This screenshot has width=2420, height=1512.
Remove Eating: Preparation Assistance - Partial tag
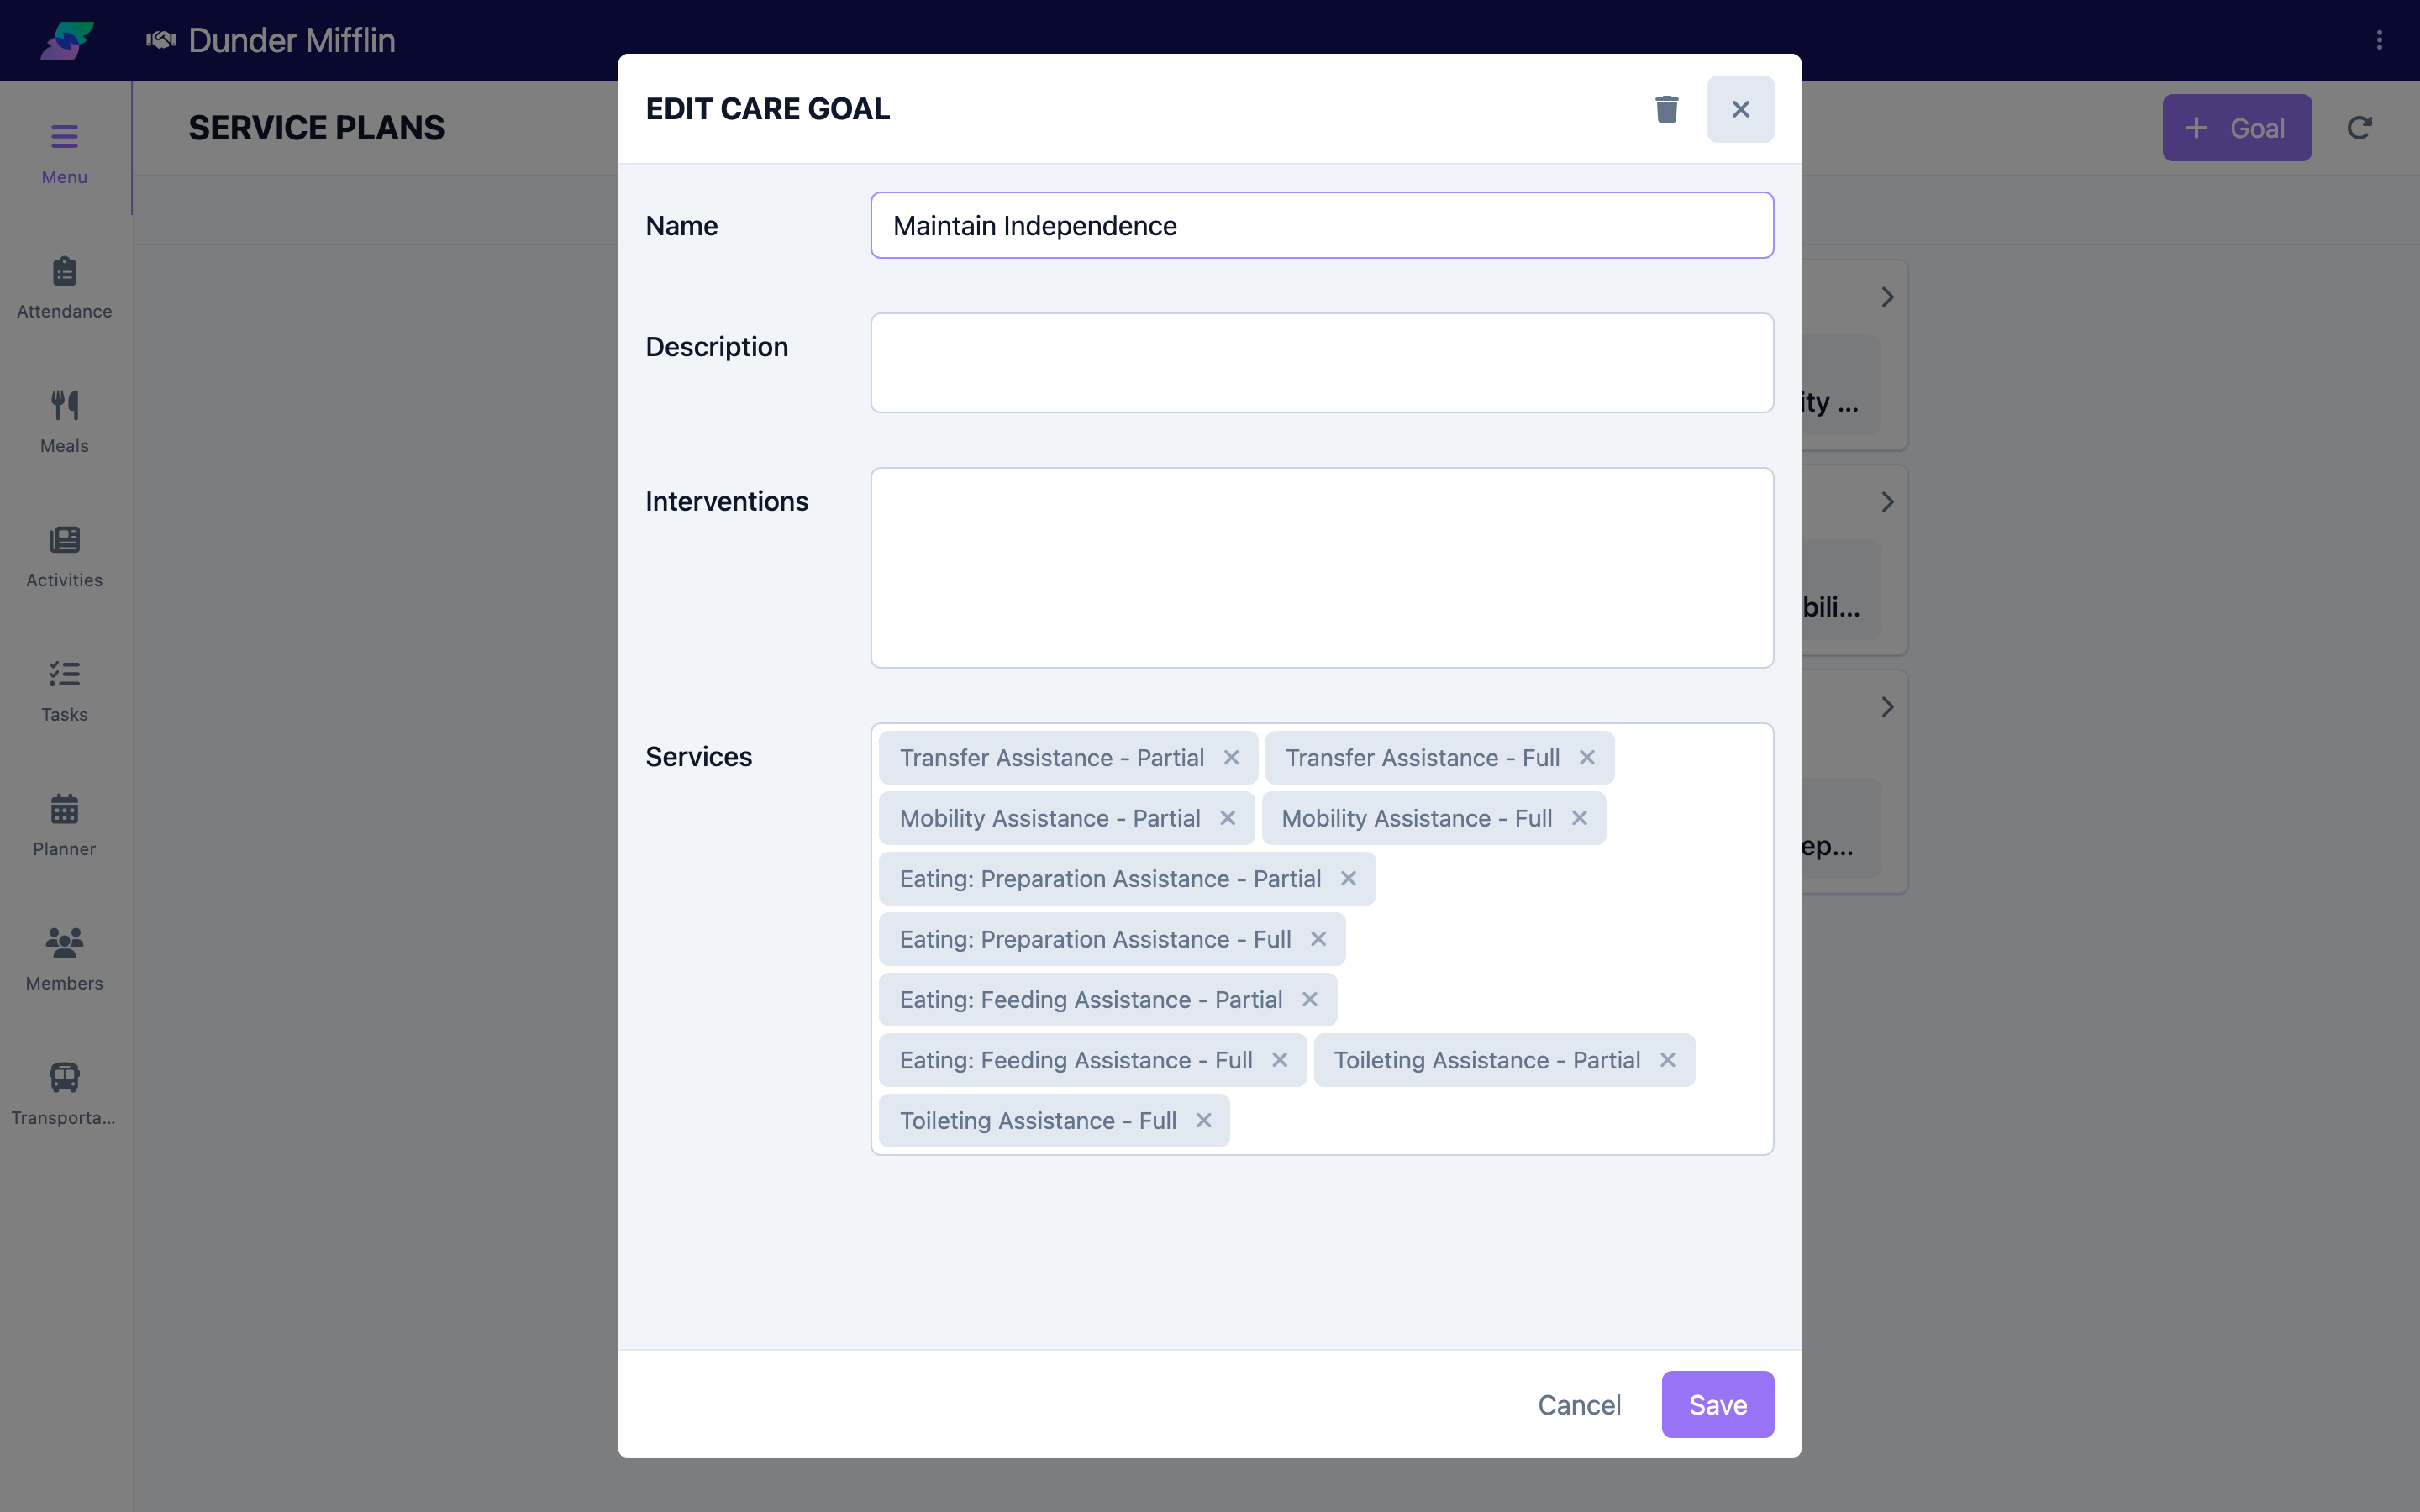point(1348,878)
